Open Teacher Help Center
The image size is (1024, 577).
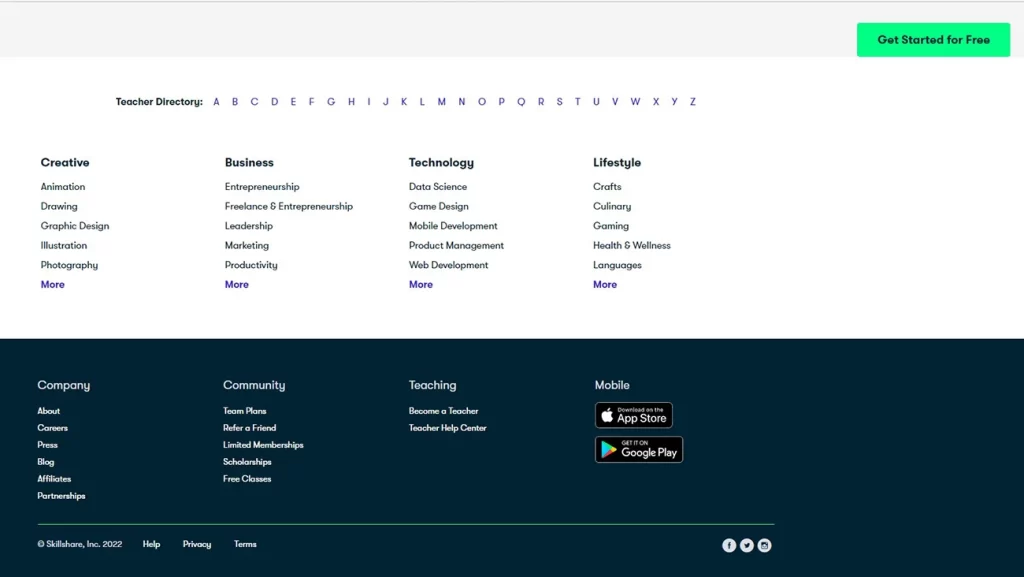click(447, 428)
